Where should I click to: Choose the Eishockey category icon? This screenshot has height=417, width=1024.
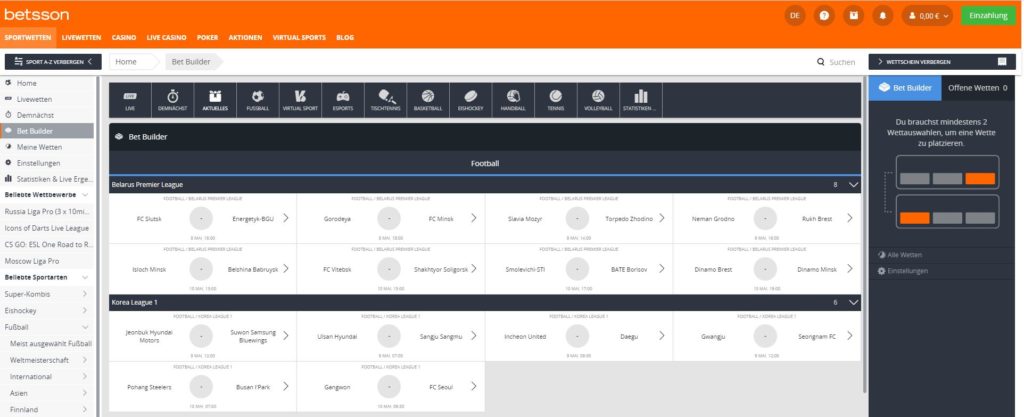(x=470, y=100)
